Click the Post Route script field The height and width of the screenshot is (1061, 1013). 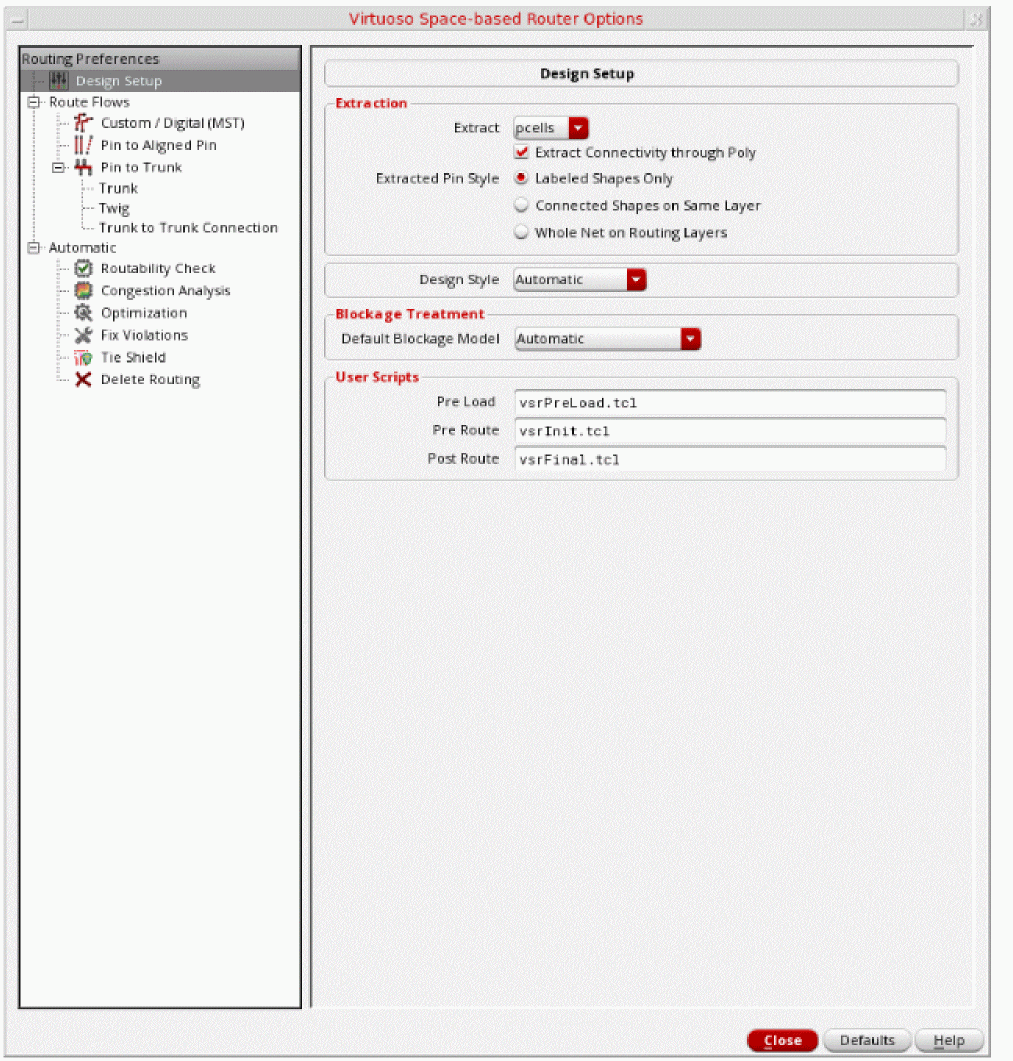tap(729, 459)
